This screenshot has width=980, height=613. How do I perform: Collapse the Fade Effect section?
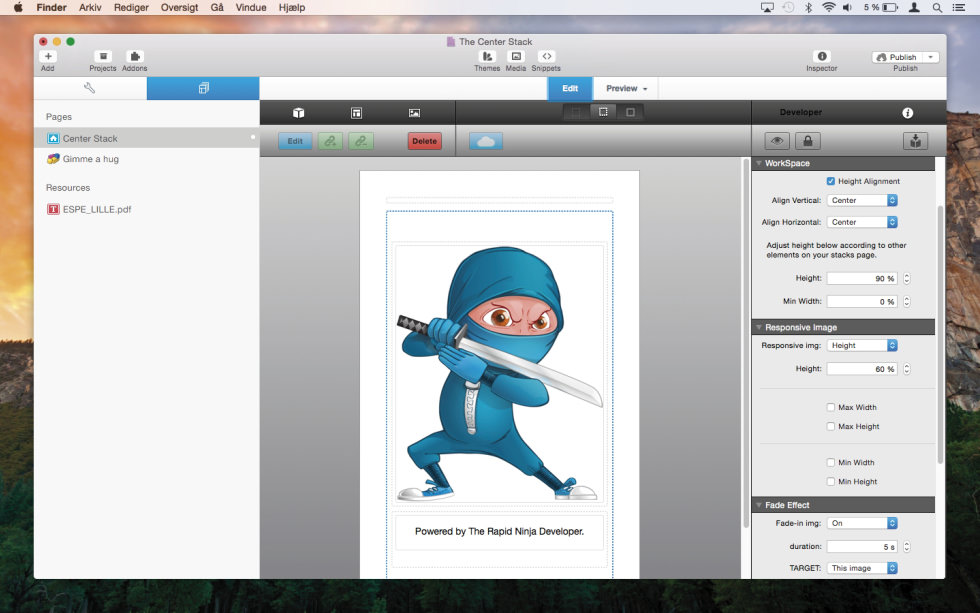[x=759, y=505]
